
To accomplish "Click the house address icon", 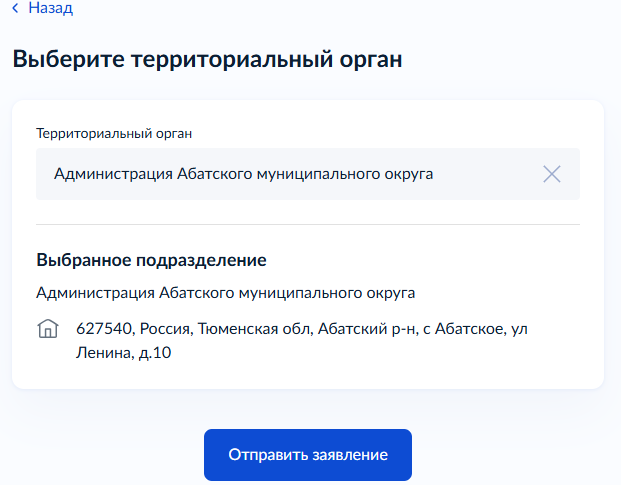I will (x=47, y=329).
